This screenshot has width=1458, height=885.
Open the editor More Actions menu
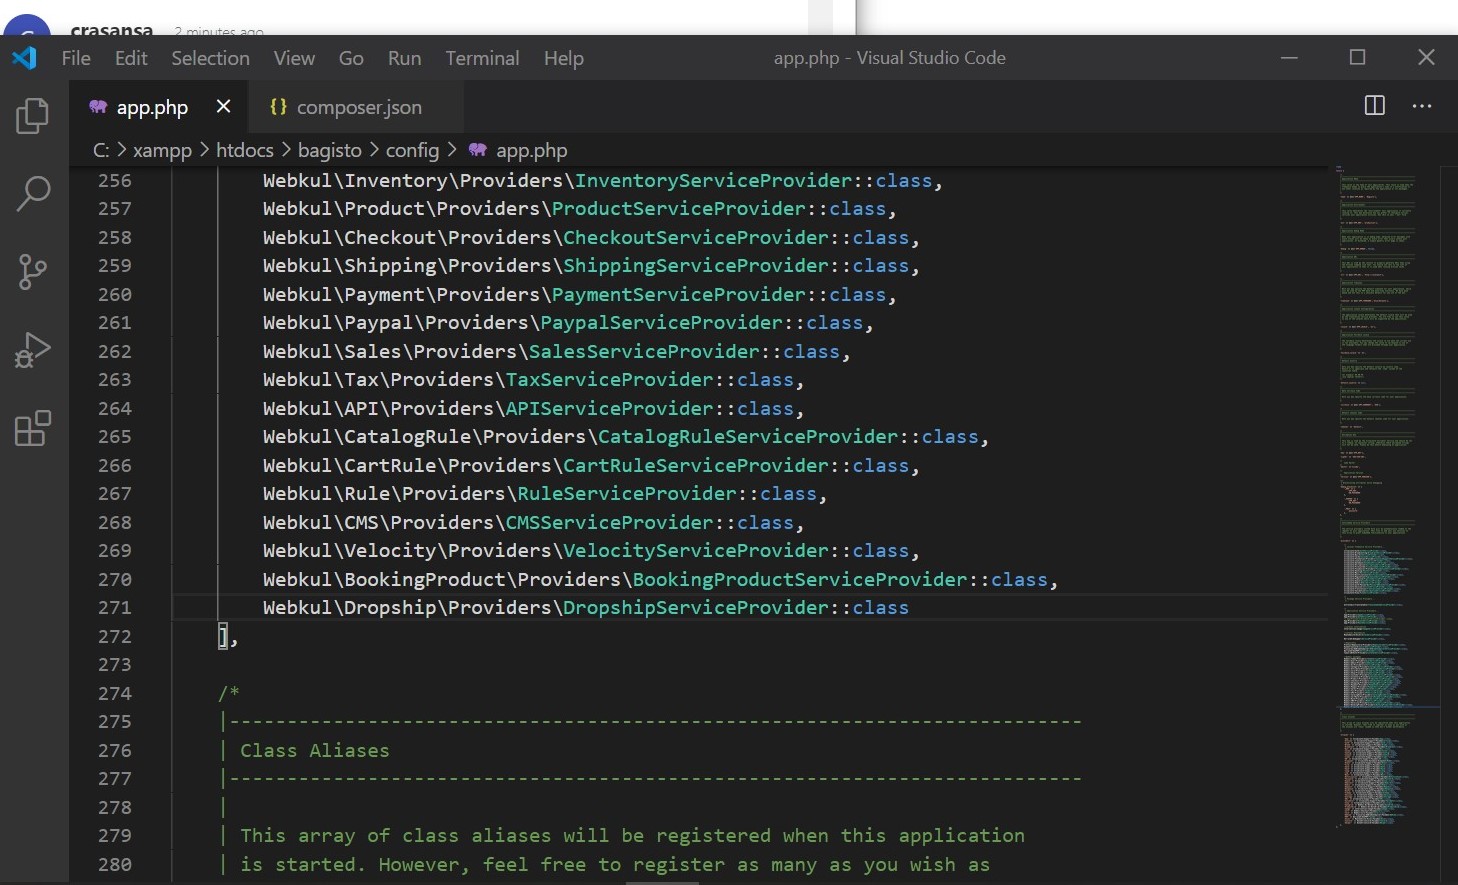[x=1422, y=106]
